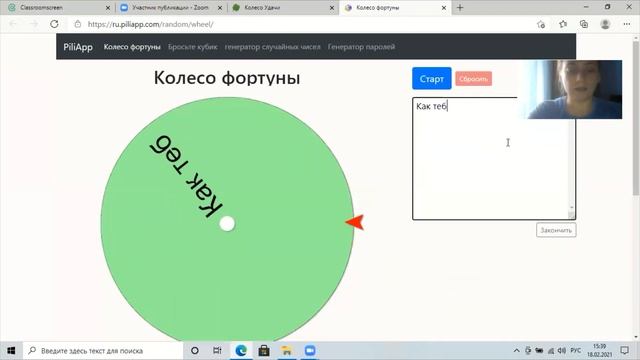The height and width of the screenshot is (360, 640).
Task: Open the favorites list icon
Action: [x=563, y=24]
